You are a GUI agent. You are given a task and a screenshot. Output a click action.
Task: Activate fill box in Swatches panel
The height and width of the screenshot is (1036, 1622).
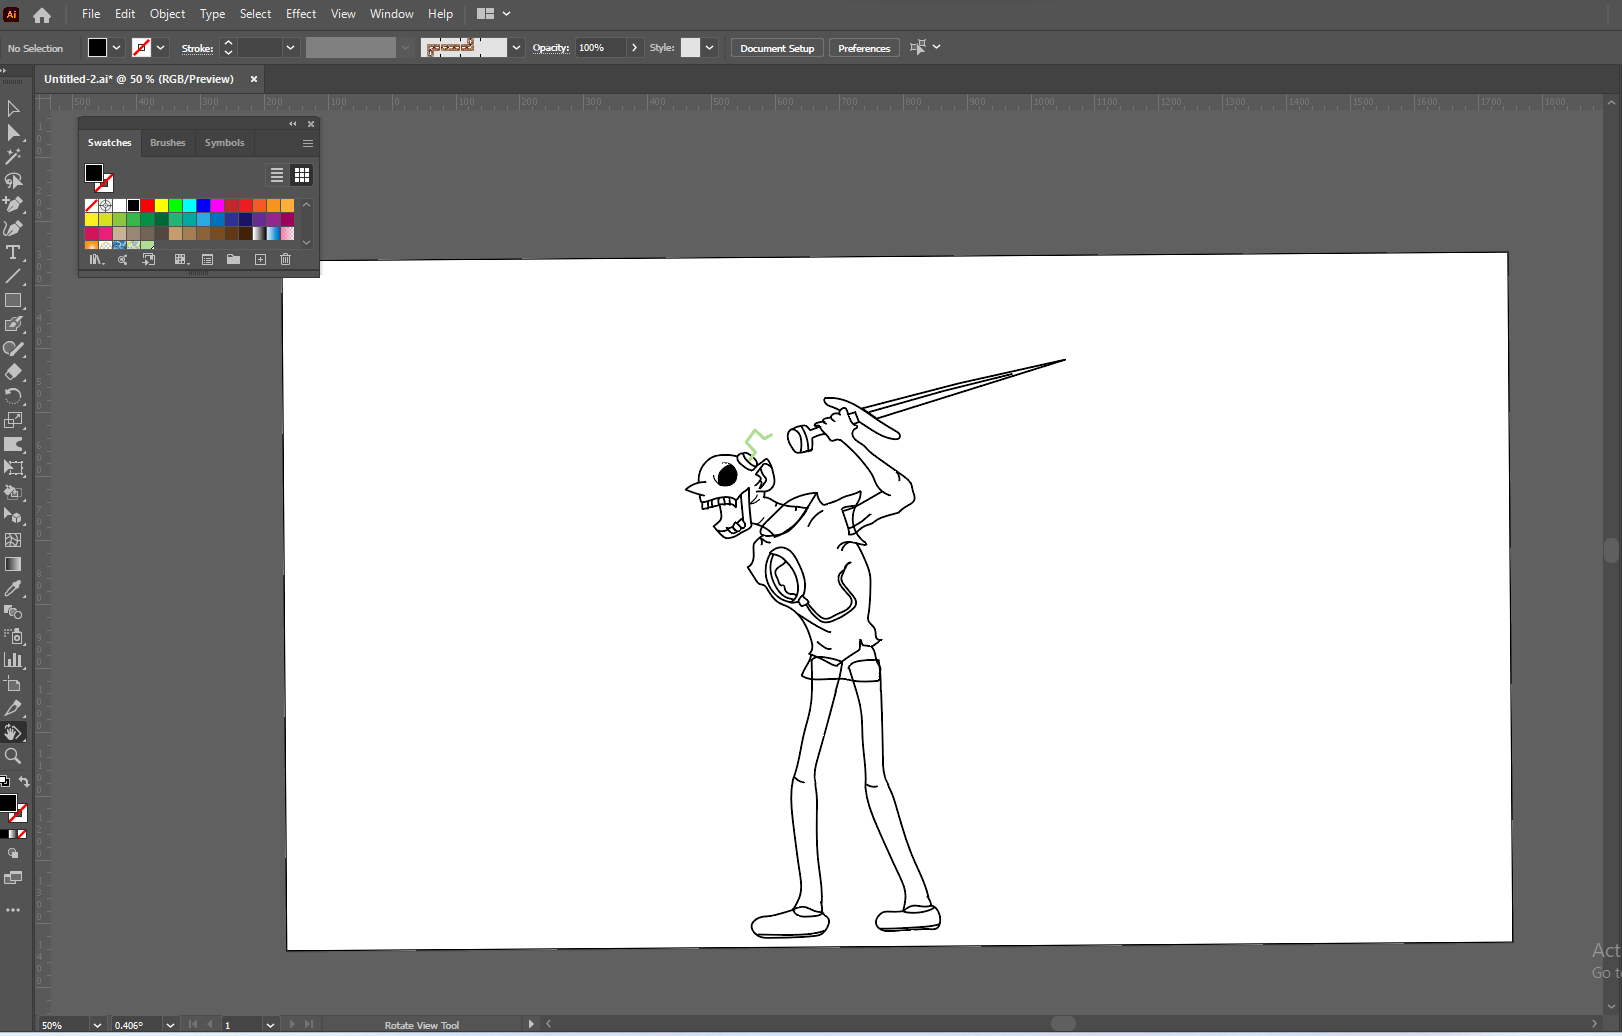pos(94,173)
